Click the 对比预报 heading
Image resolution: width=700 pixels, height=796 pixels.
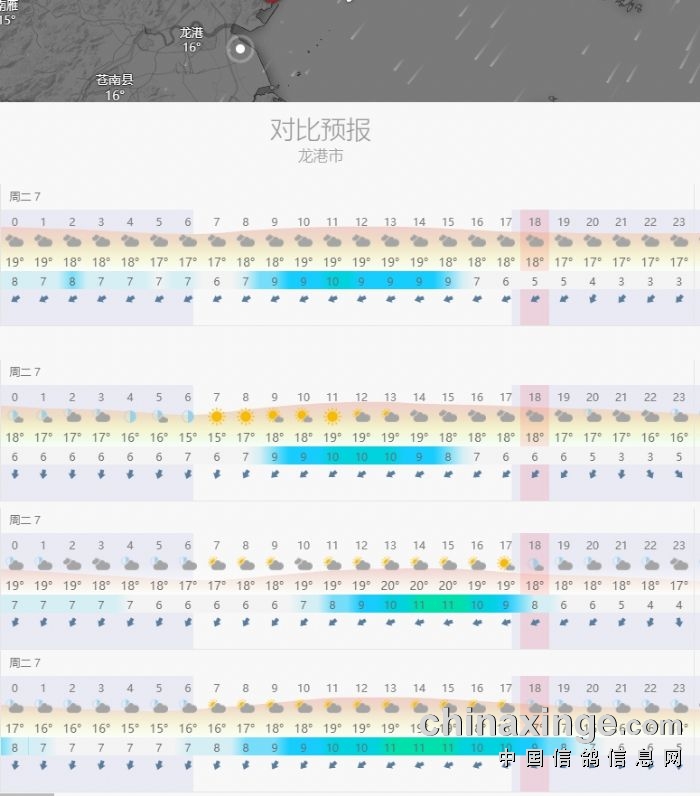[x=320, y=129]
